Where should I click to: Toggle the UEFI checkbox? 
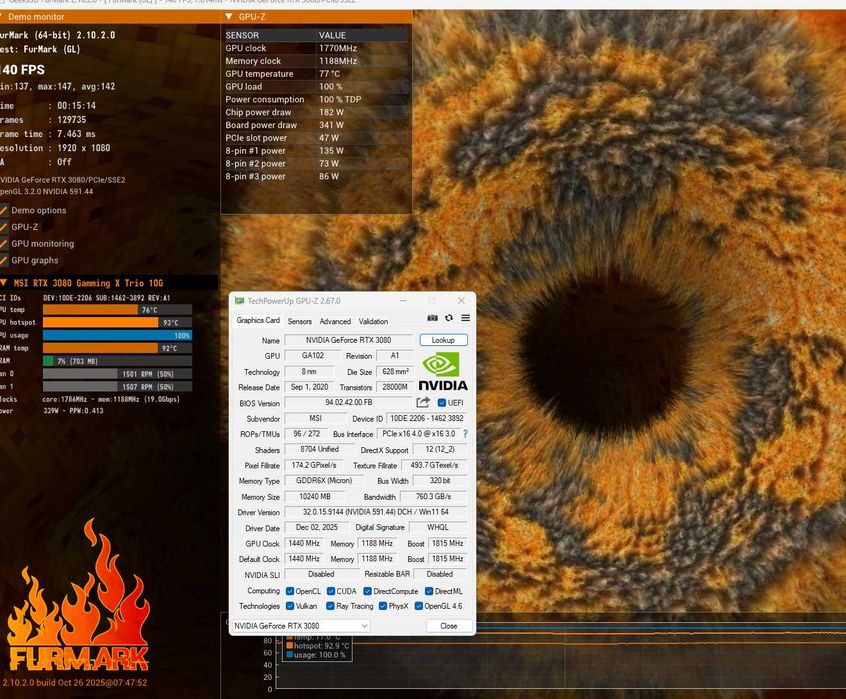(441, 403)
